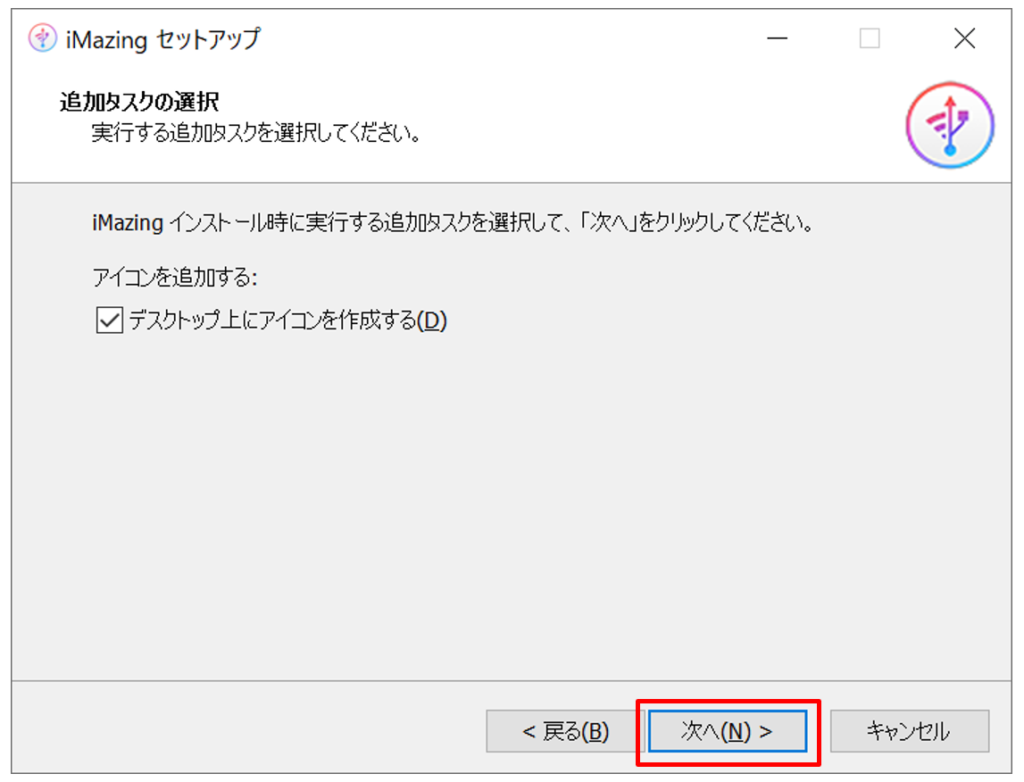Click the デスクトップ上にアイコンを作成する(D) label text
Viewport: 1024px width, 782px height.
point(287,320)
